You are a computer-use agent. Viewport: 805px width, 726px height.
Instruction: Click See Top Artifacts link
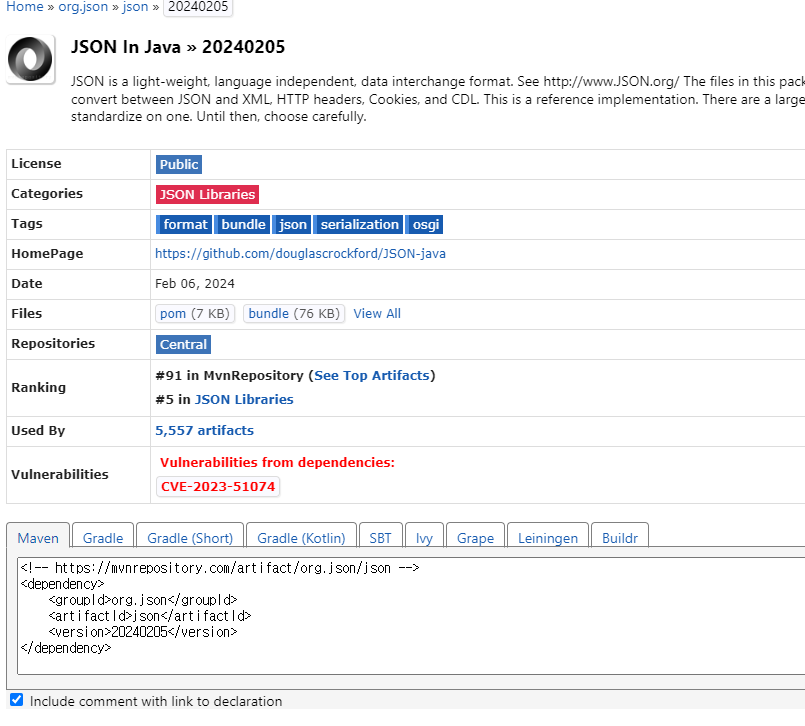372,376
